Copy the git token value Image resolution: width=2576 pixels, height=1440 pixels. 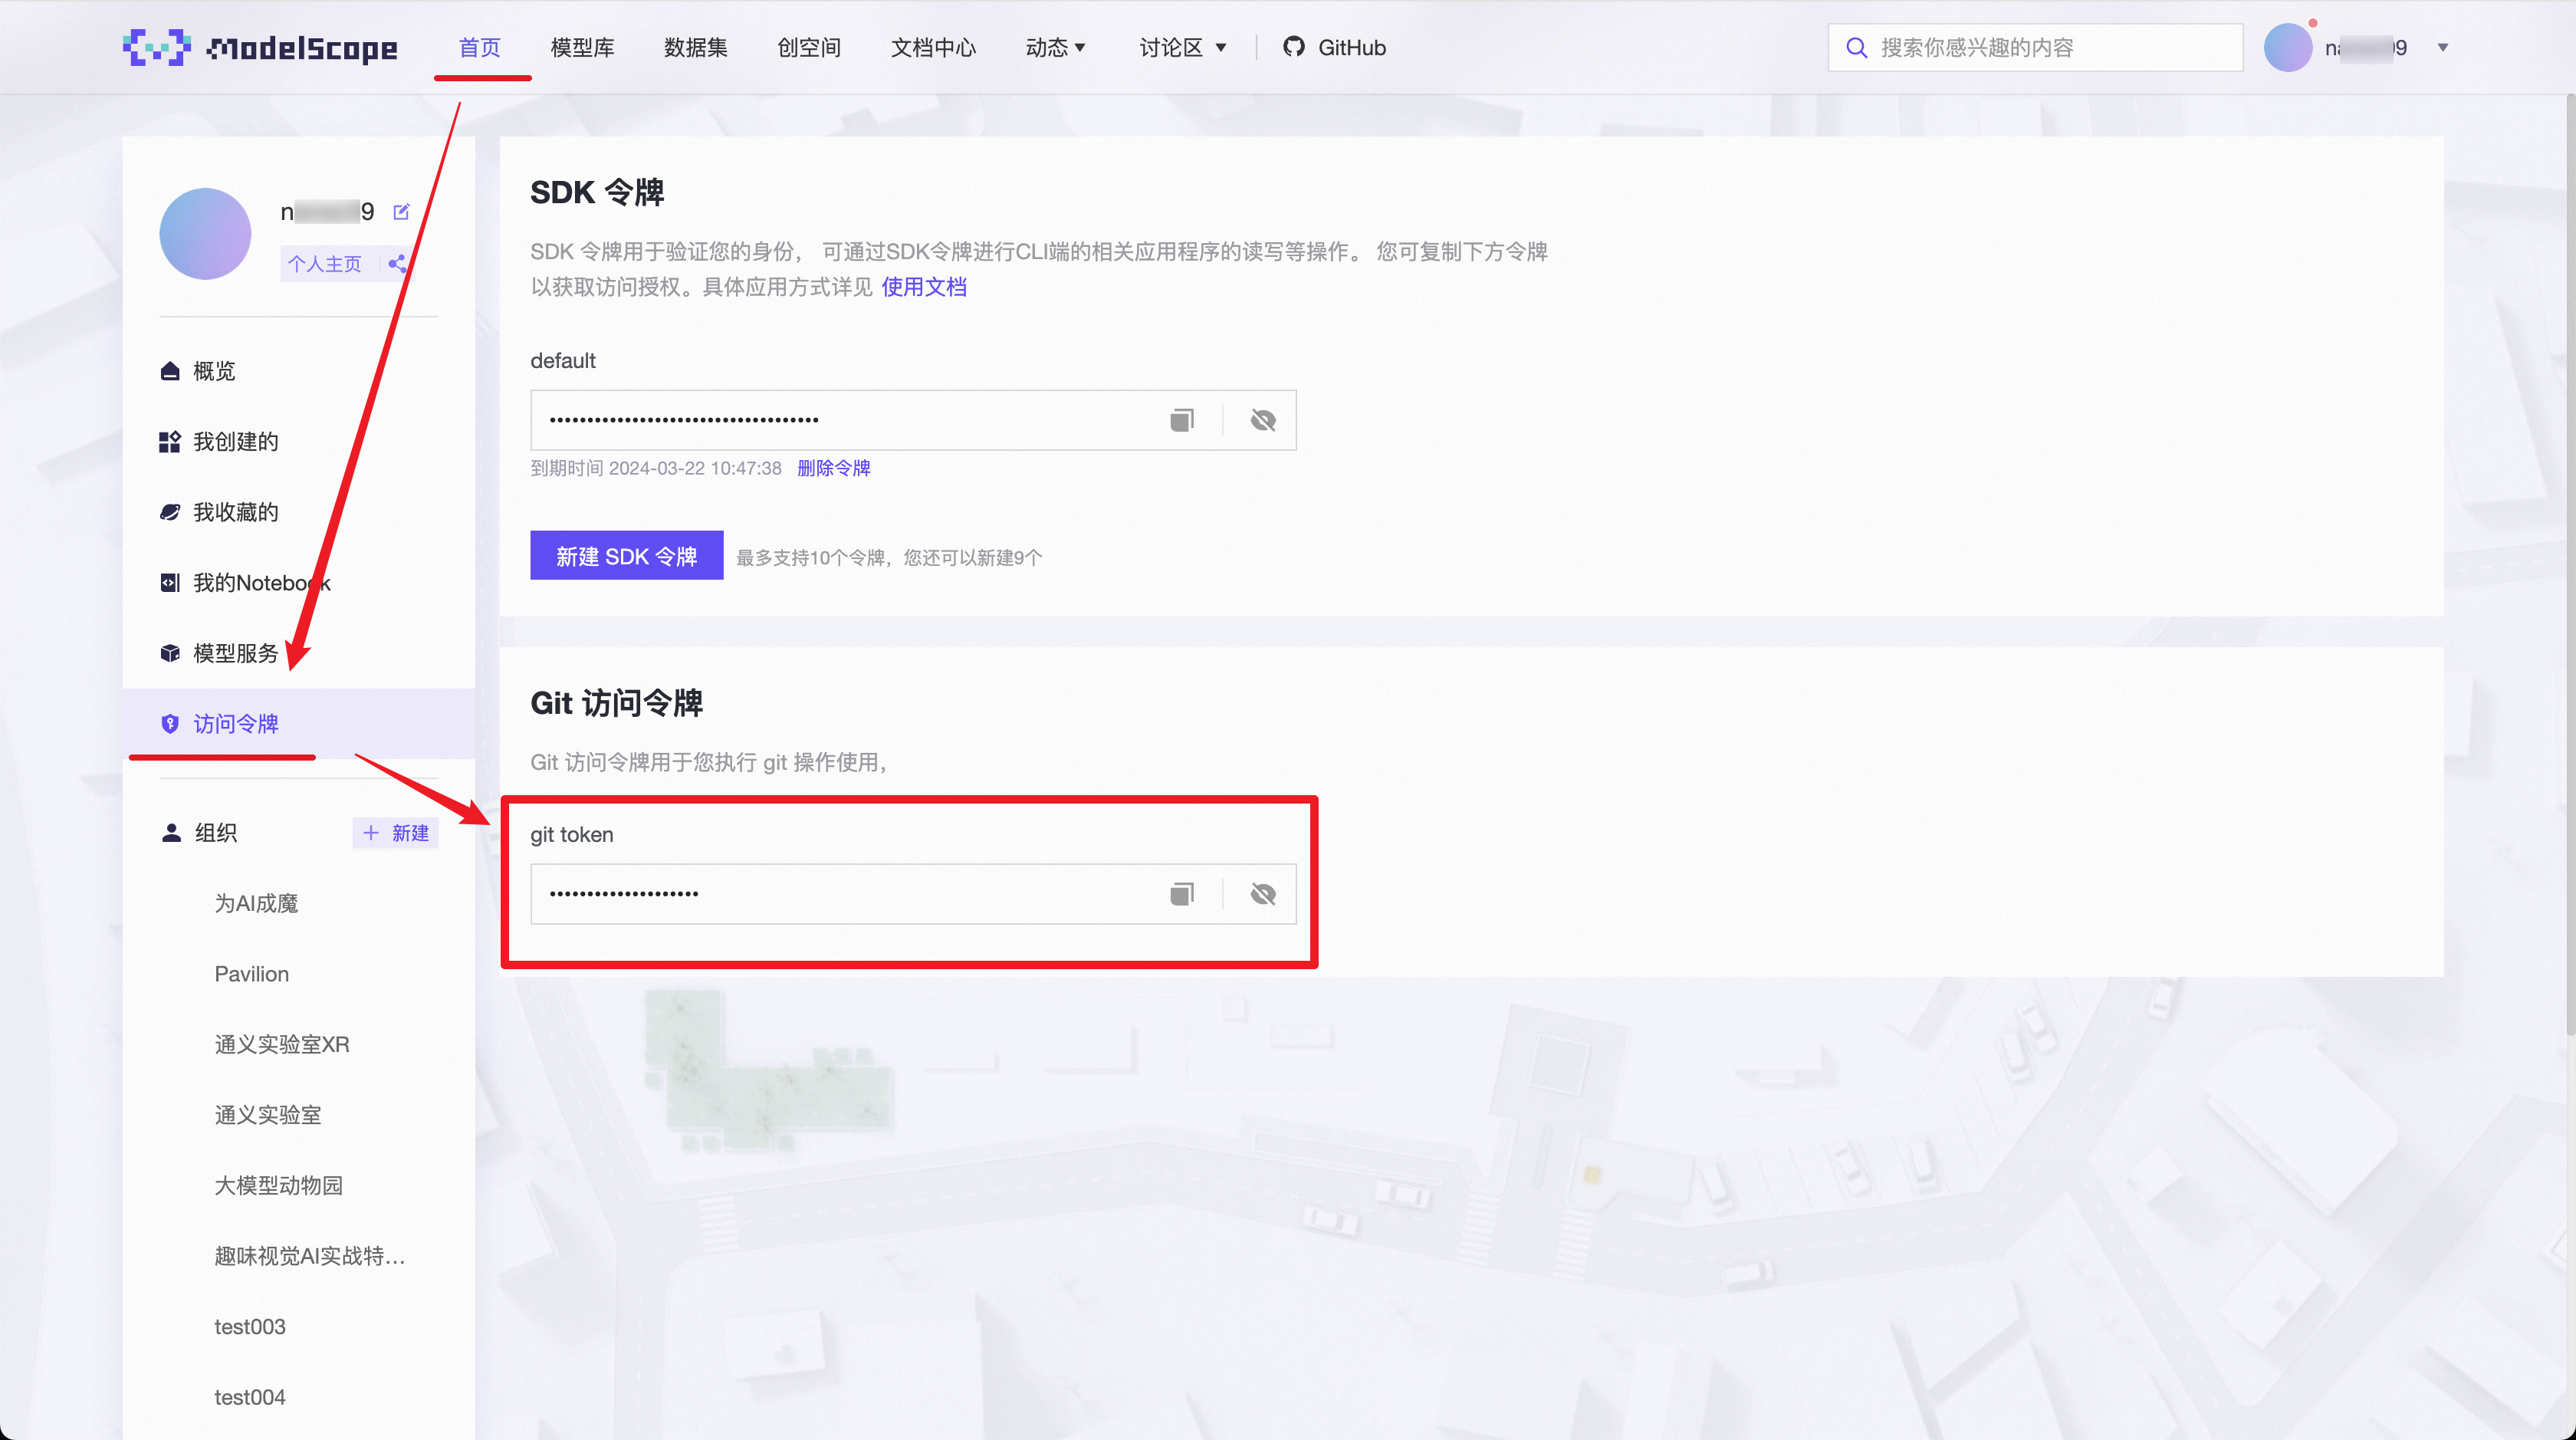pyautogui.click(x=1182, y=894)
